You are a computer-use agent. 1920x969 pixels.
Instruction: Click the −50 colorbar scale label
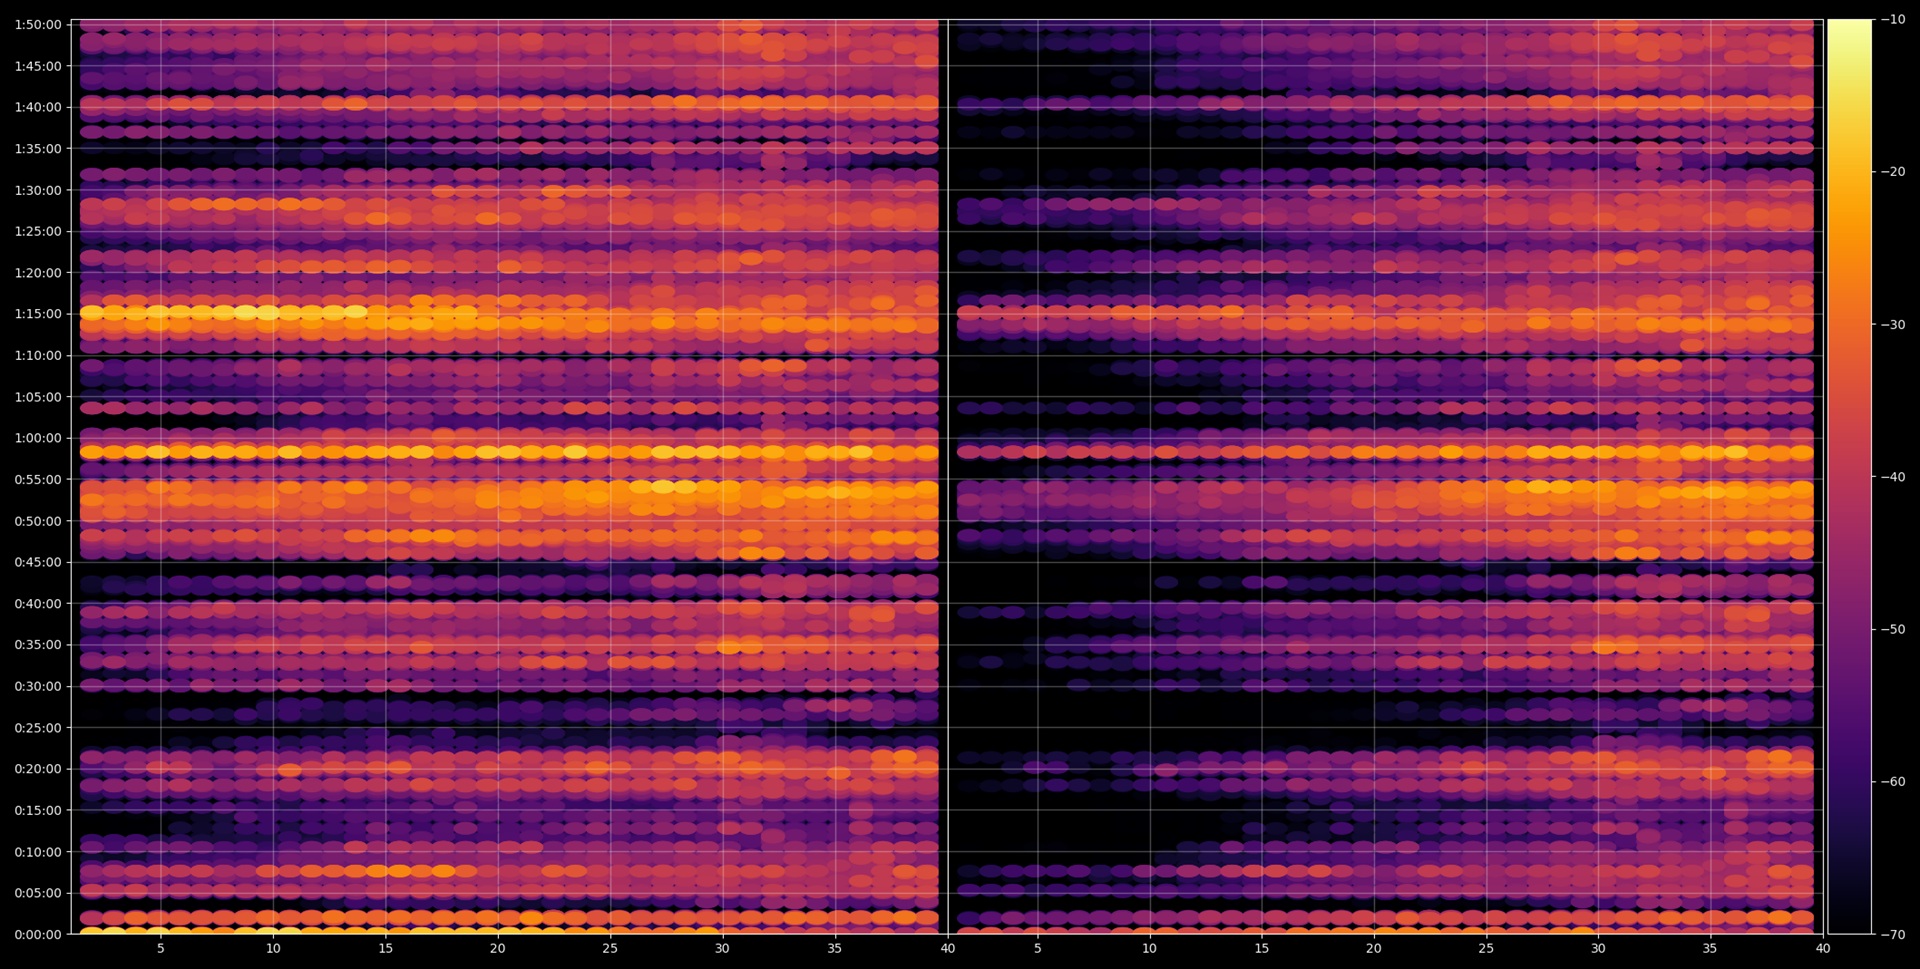pyautogui.click(x=1893, y=630)
